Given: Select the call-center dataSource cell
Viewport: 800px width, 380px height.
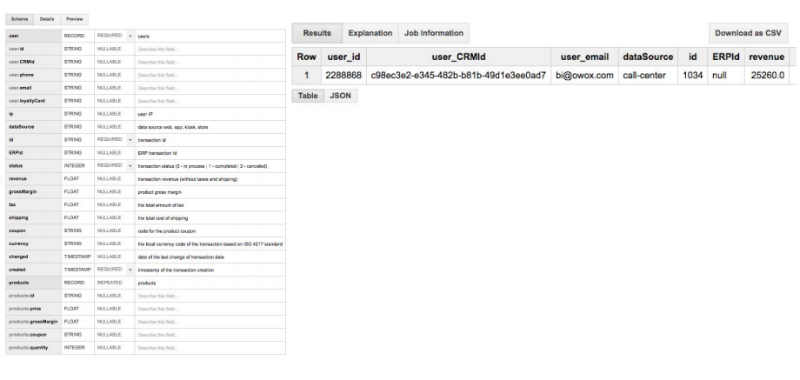Looking at the screenshot, I should click(648, 75).
